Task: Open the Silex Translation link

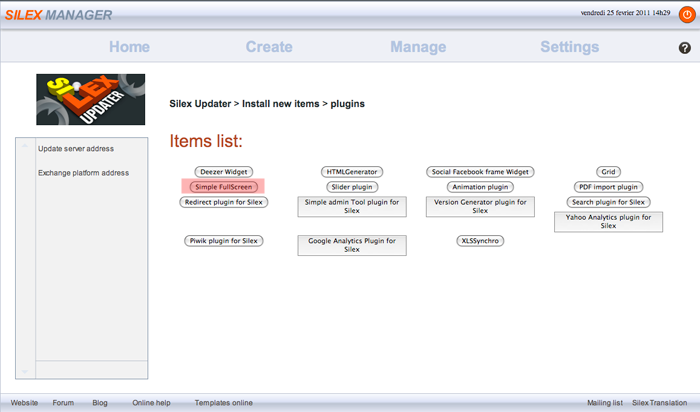Action: click(659, 403)
